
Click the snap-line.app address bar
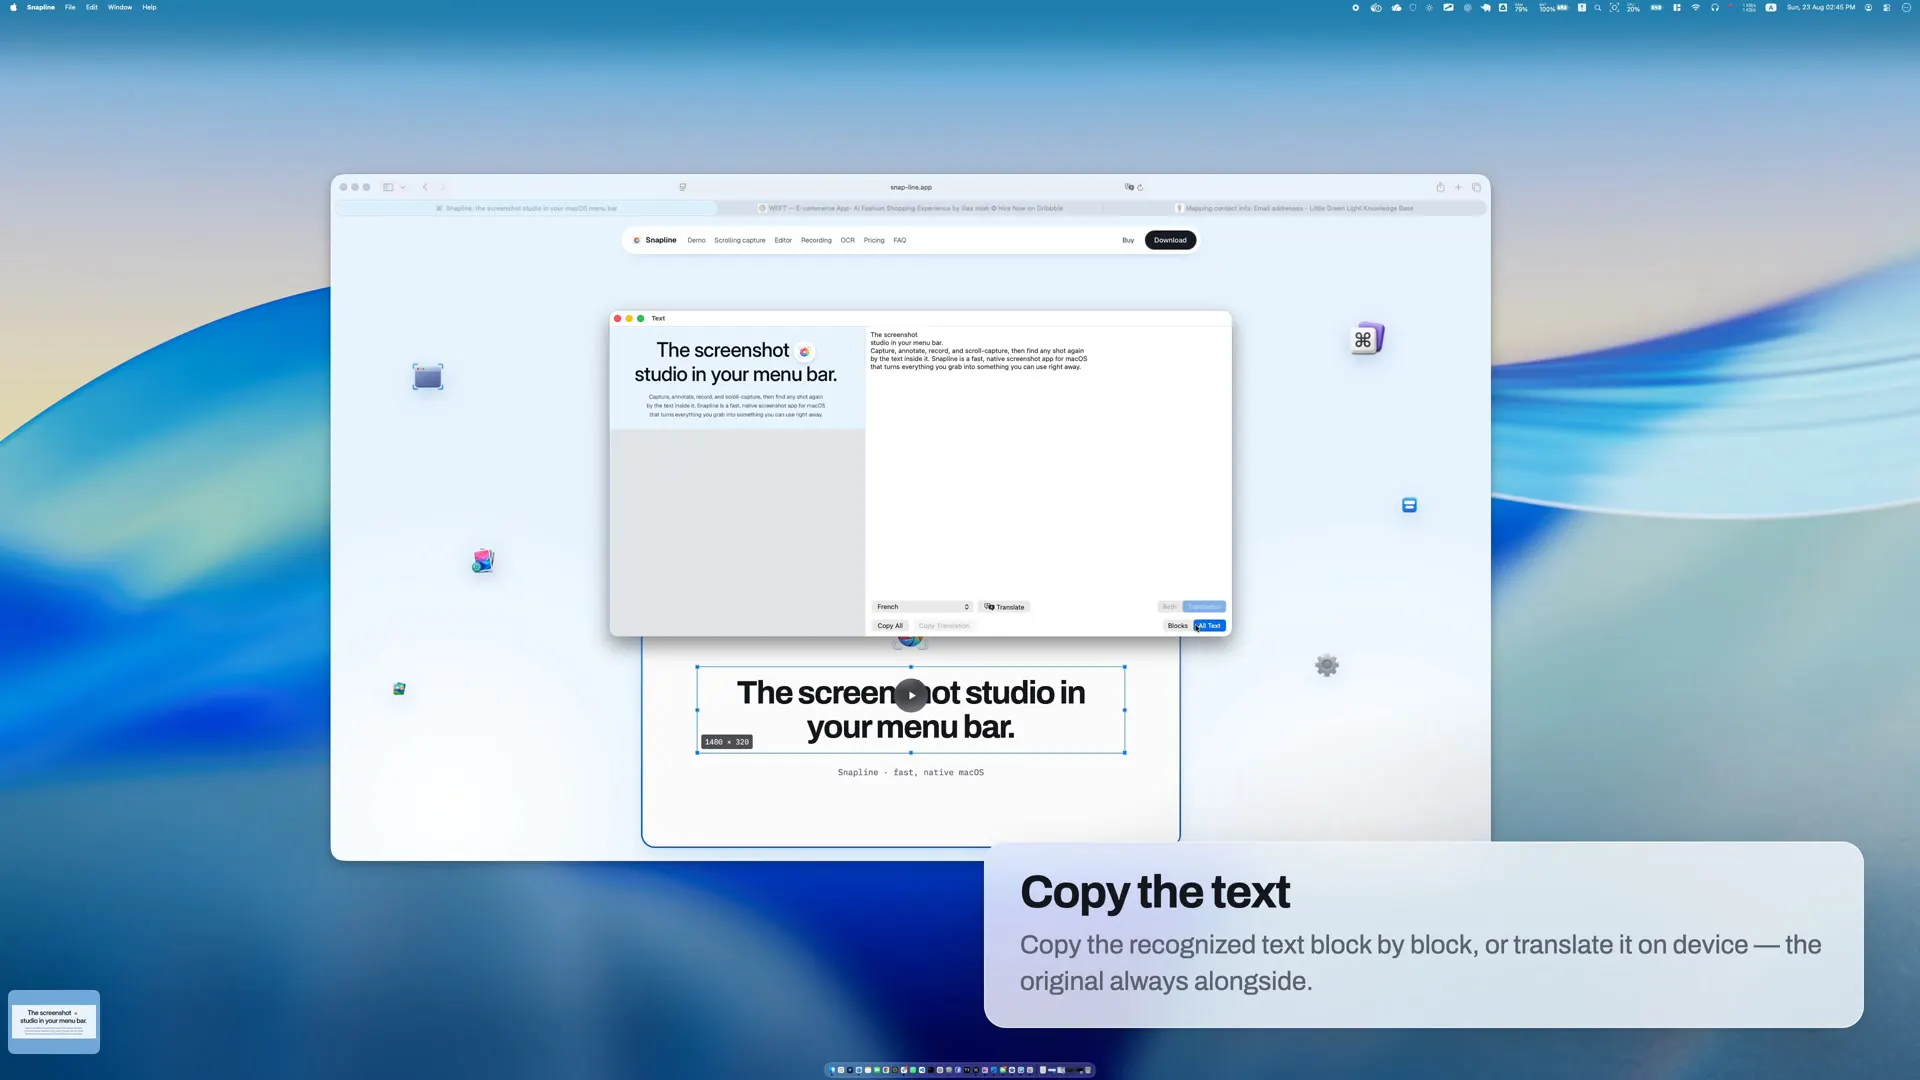(x=911, y=187)
